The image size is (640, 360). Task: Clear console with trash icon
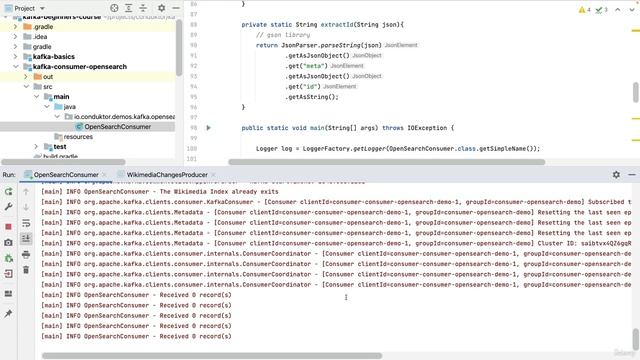26,270
